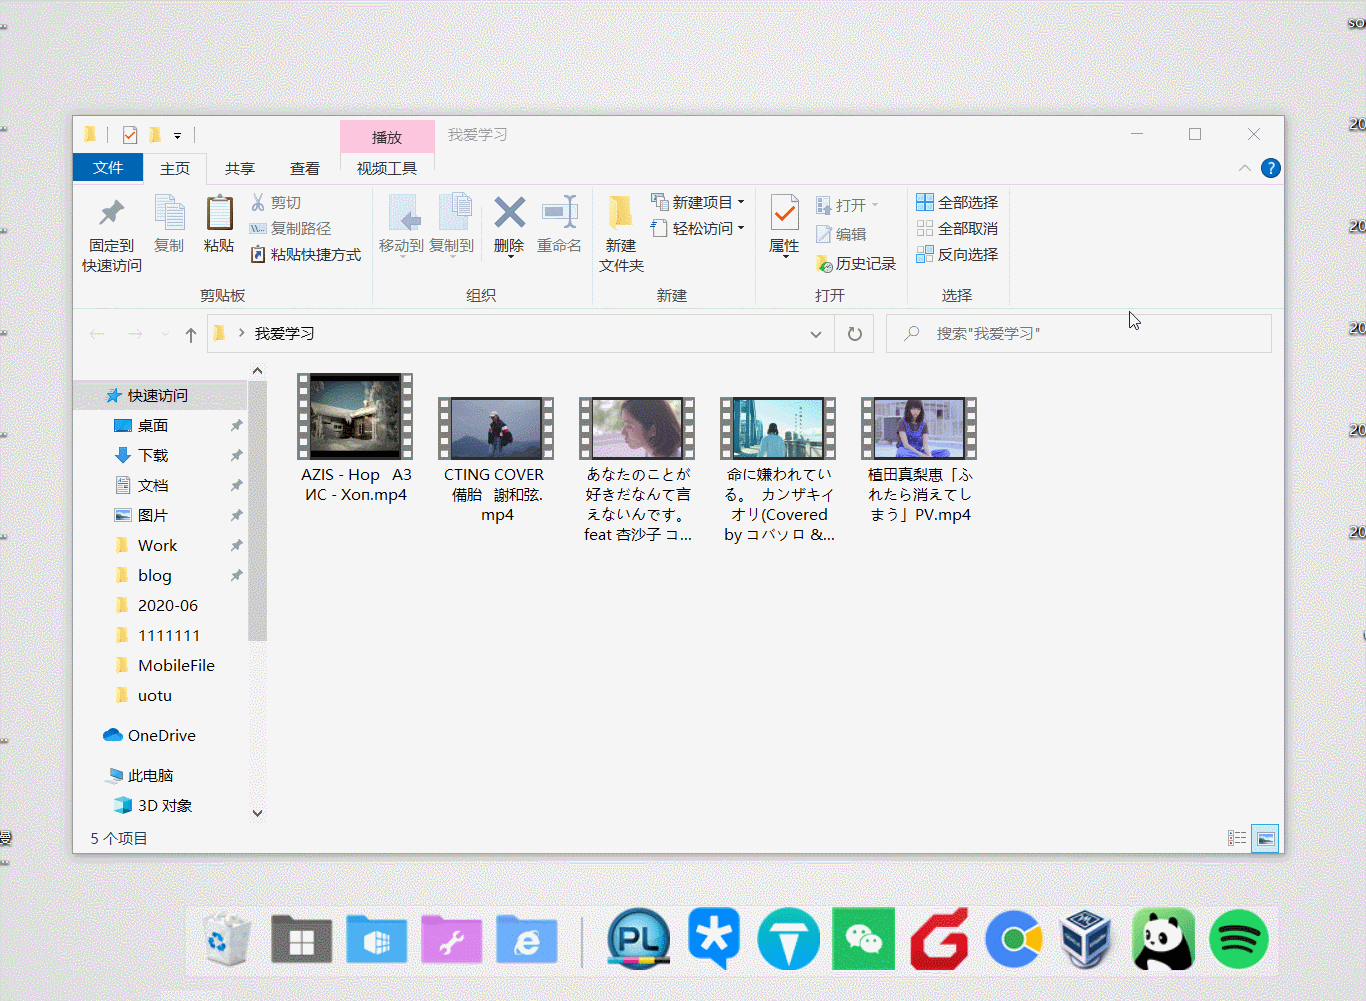Click 全部选择 to select all
Viewport: 1366px width, 1001px height.
pyautogui.click(x=957, y=202)
